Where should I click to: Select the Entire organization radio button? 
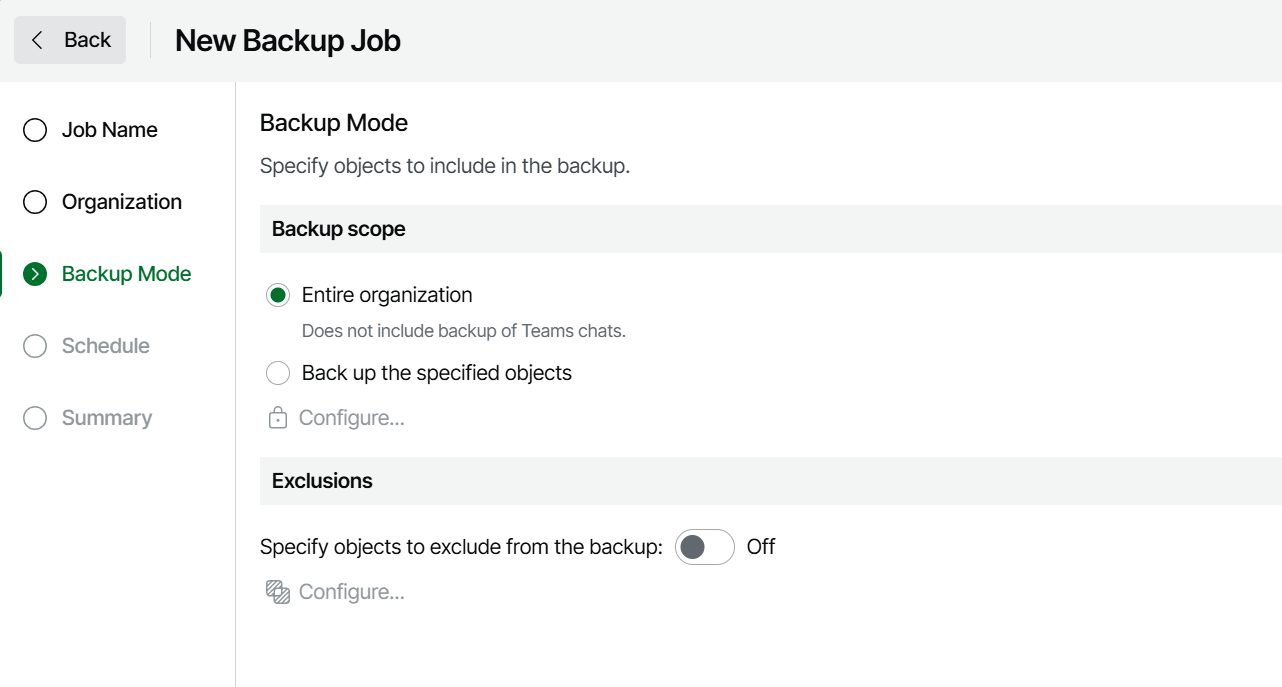(278, 295)
